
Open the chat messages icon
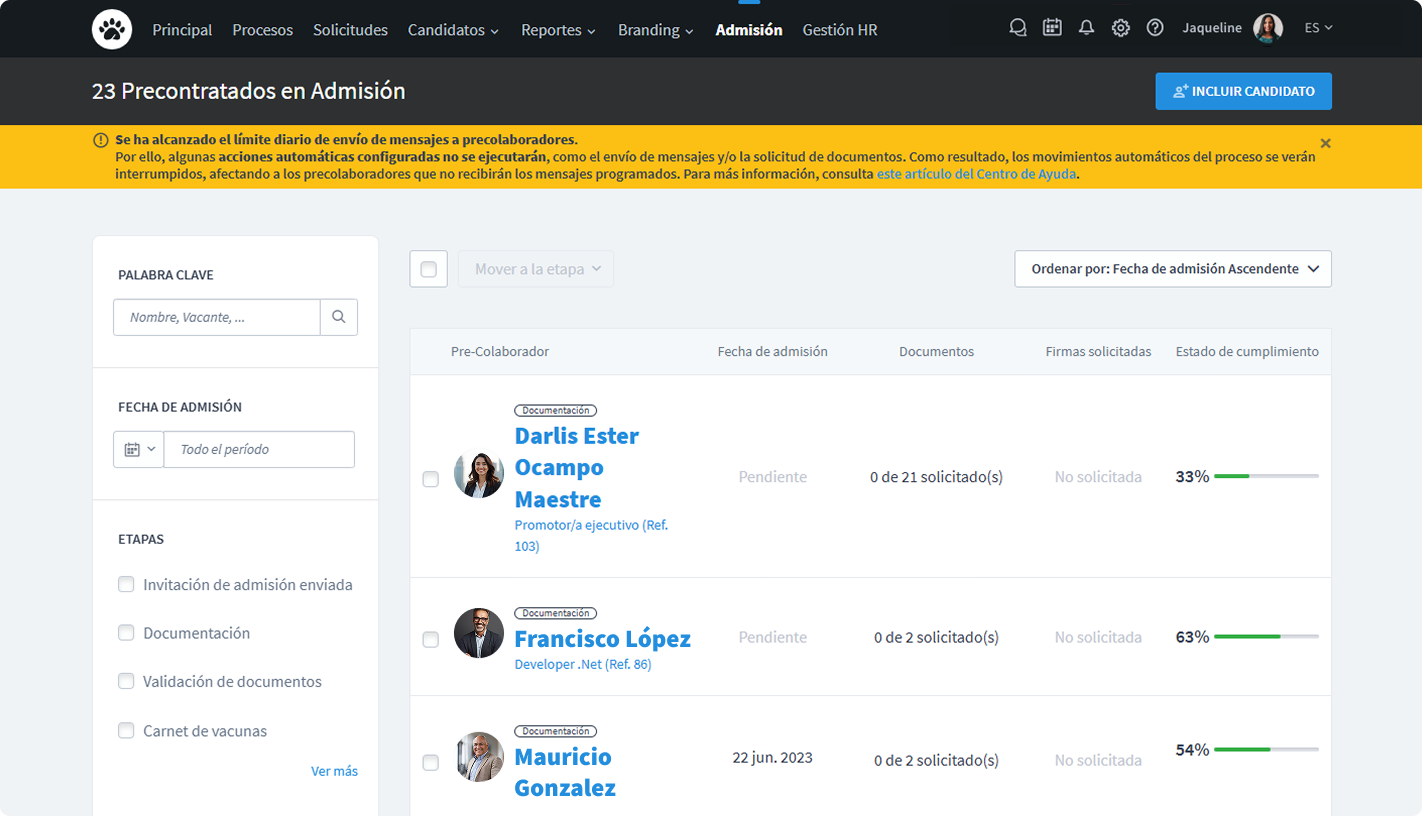coord(1018,28)
